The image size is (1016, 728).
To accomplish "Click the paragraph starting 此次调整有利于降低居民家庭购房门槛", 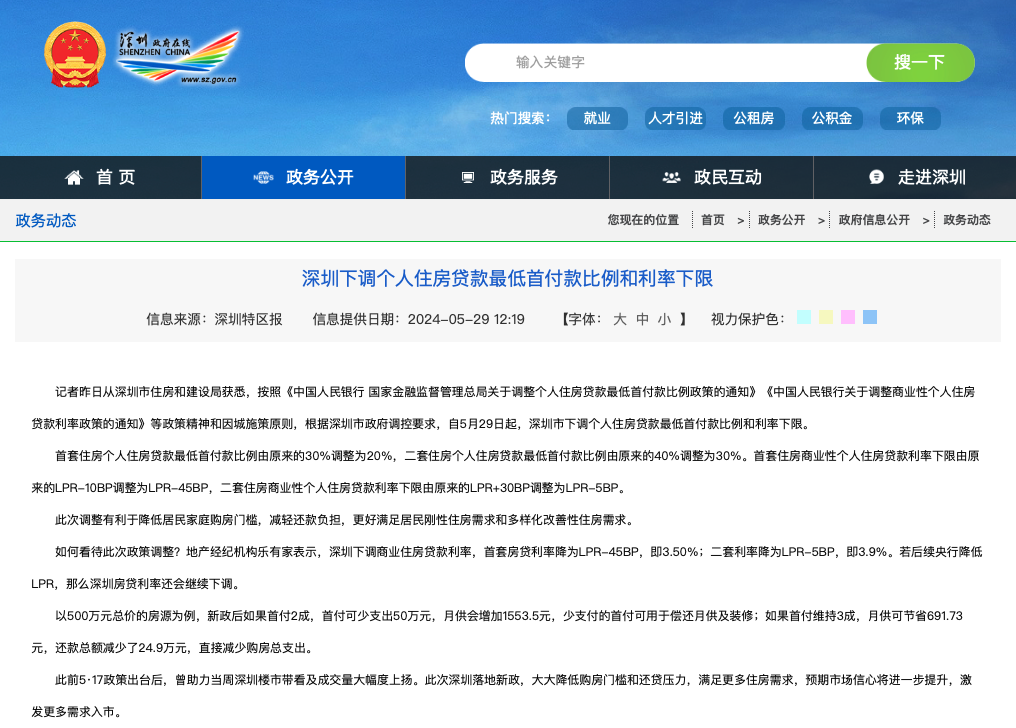I will coord(344,520).
